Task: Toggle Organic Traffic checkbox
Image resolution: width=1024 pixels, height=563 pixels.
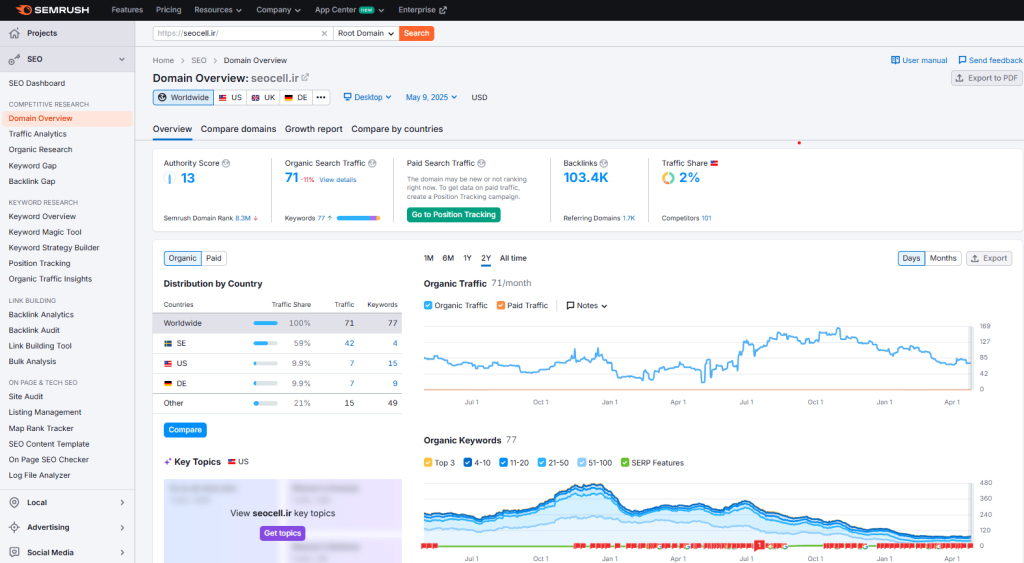Action: point(428,305)
